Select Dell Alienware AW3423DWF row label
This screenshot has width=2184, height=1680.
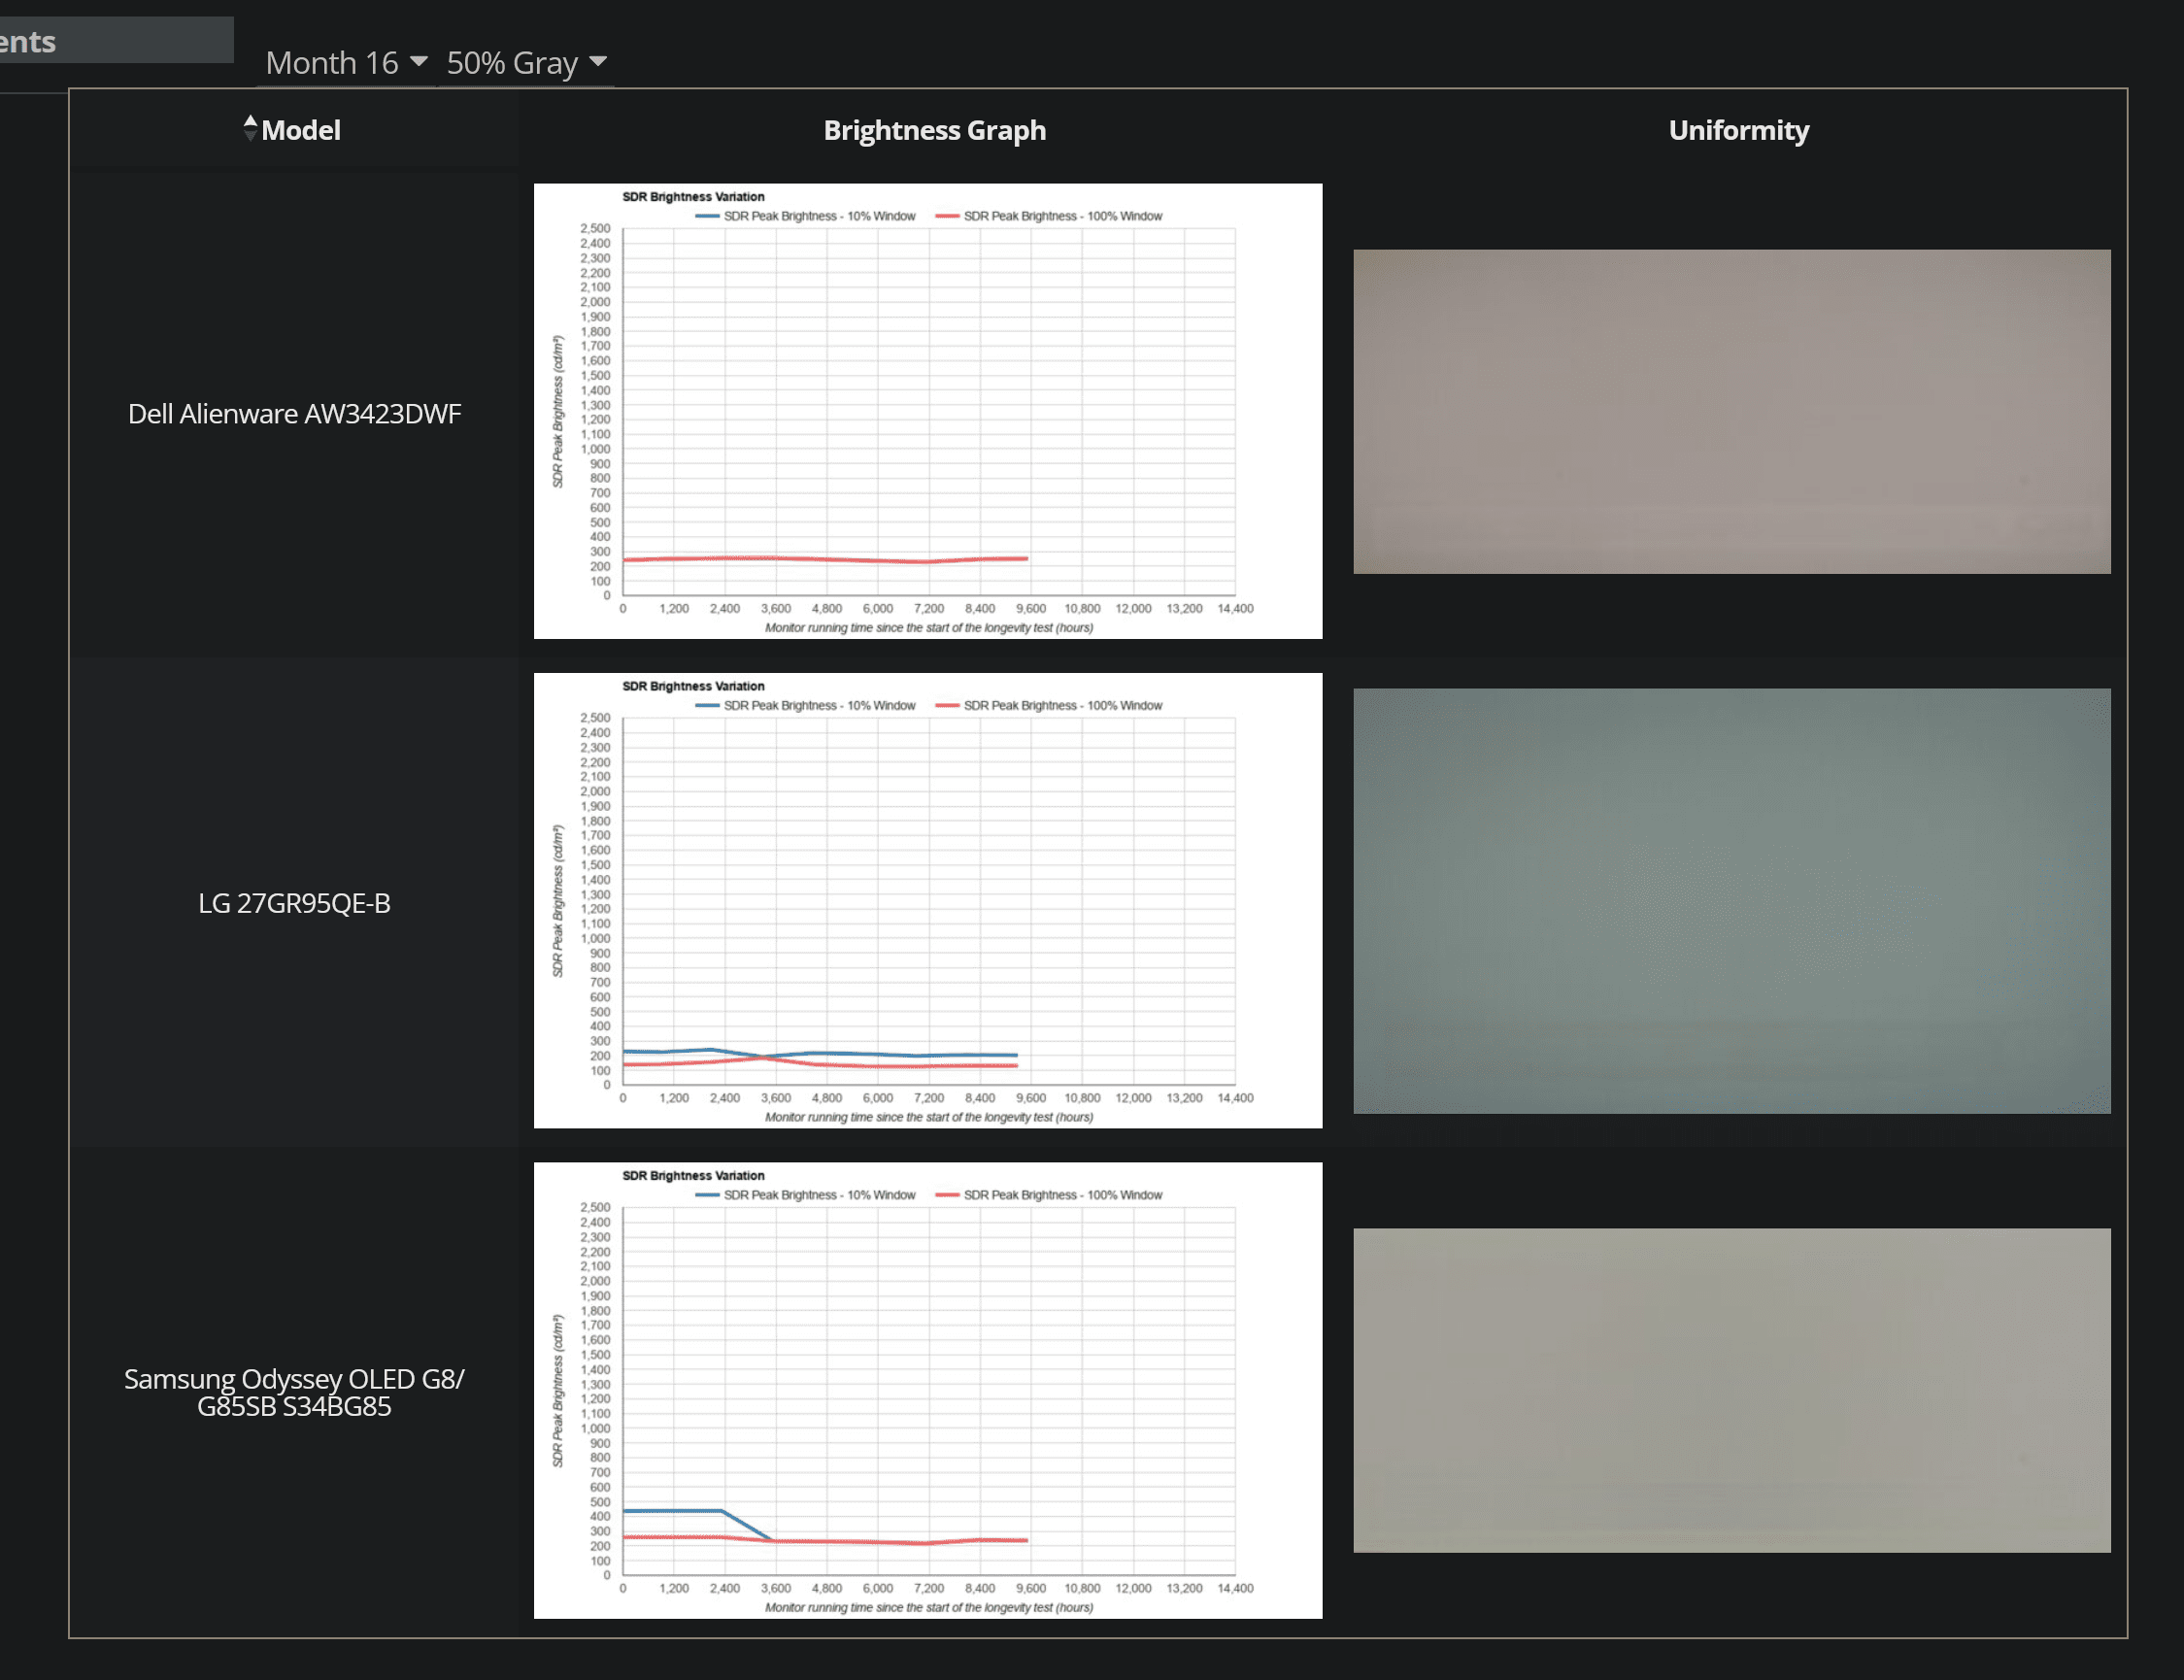tap(294, 413)
